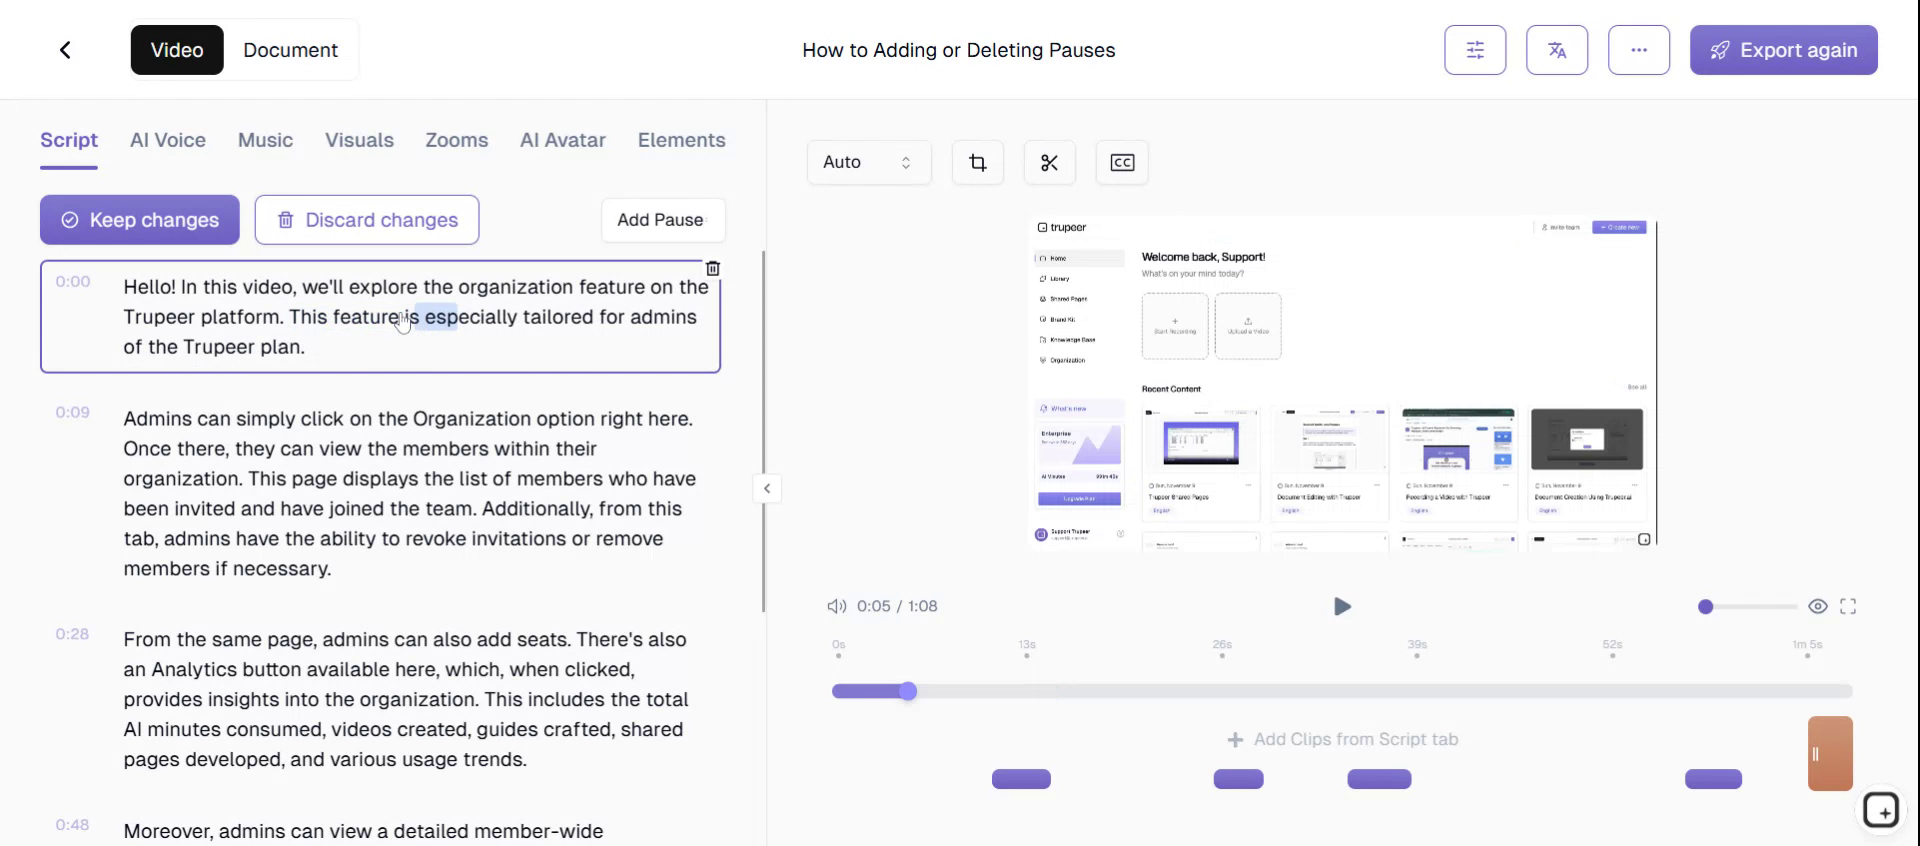Select the Script tab
The image size is (1920, 846).
point(69,140)
